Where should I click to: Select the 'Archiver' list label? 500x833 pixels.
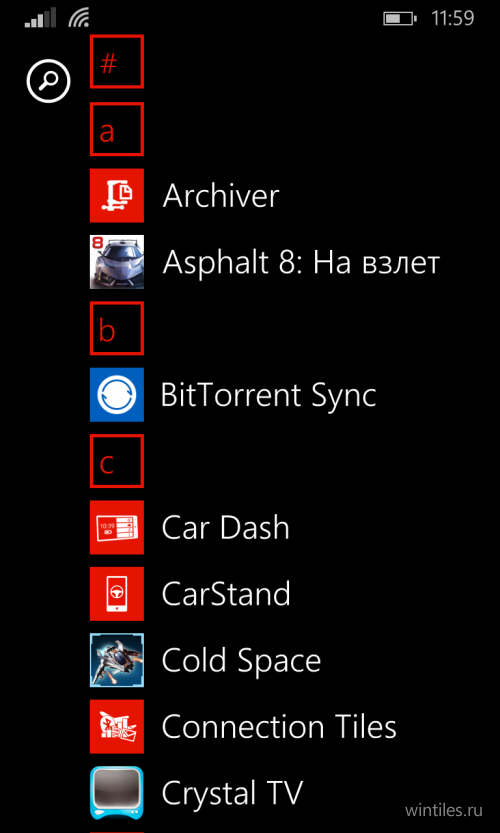[221, 196]
